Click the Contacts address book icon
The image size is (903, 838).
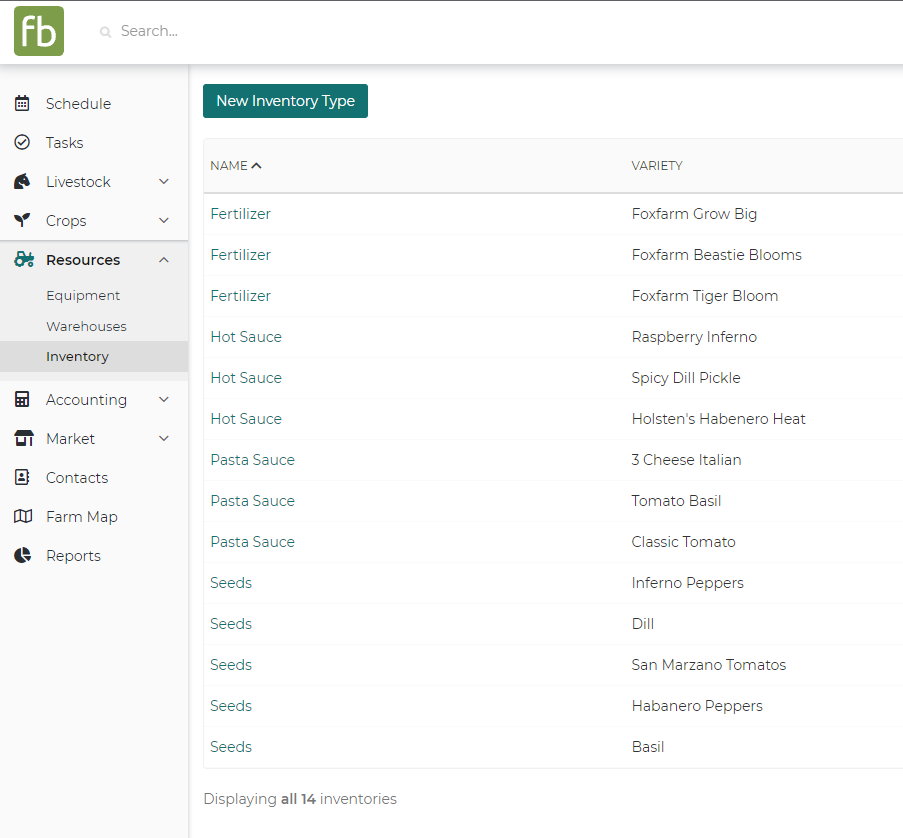point(22,477)
